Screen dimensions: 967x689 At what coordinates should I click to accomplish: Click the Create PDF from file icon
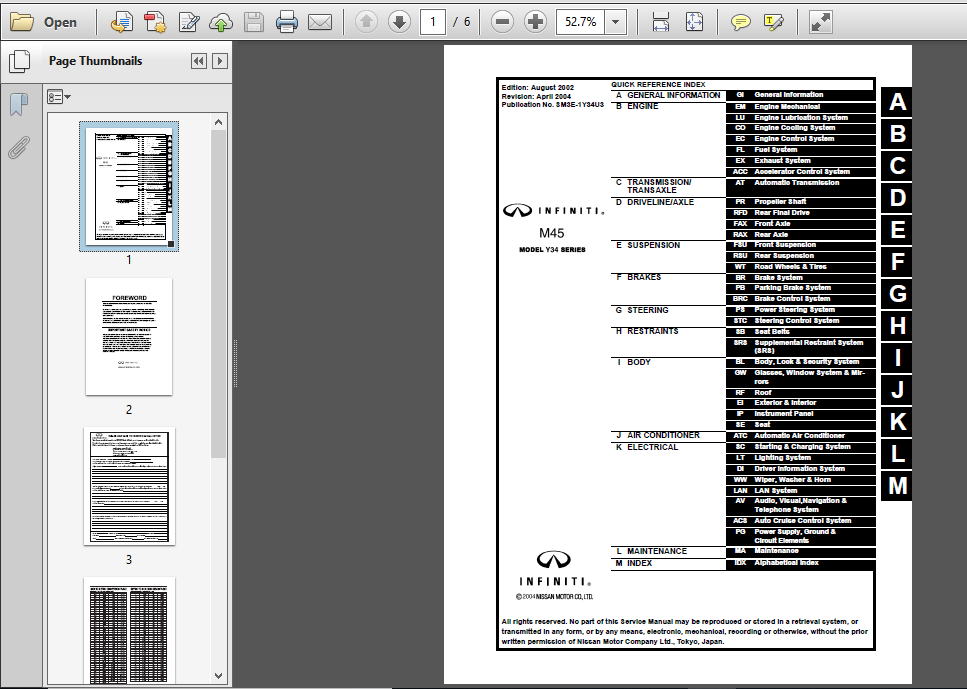pos(121,22)
